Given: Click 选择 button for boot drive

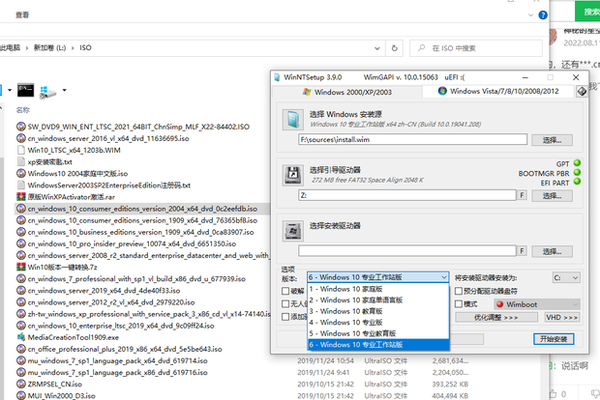Looking at the screenshot, I should tap(552, 196).
